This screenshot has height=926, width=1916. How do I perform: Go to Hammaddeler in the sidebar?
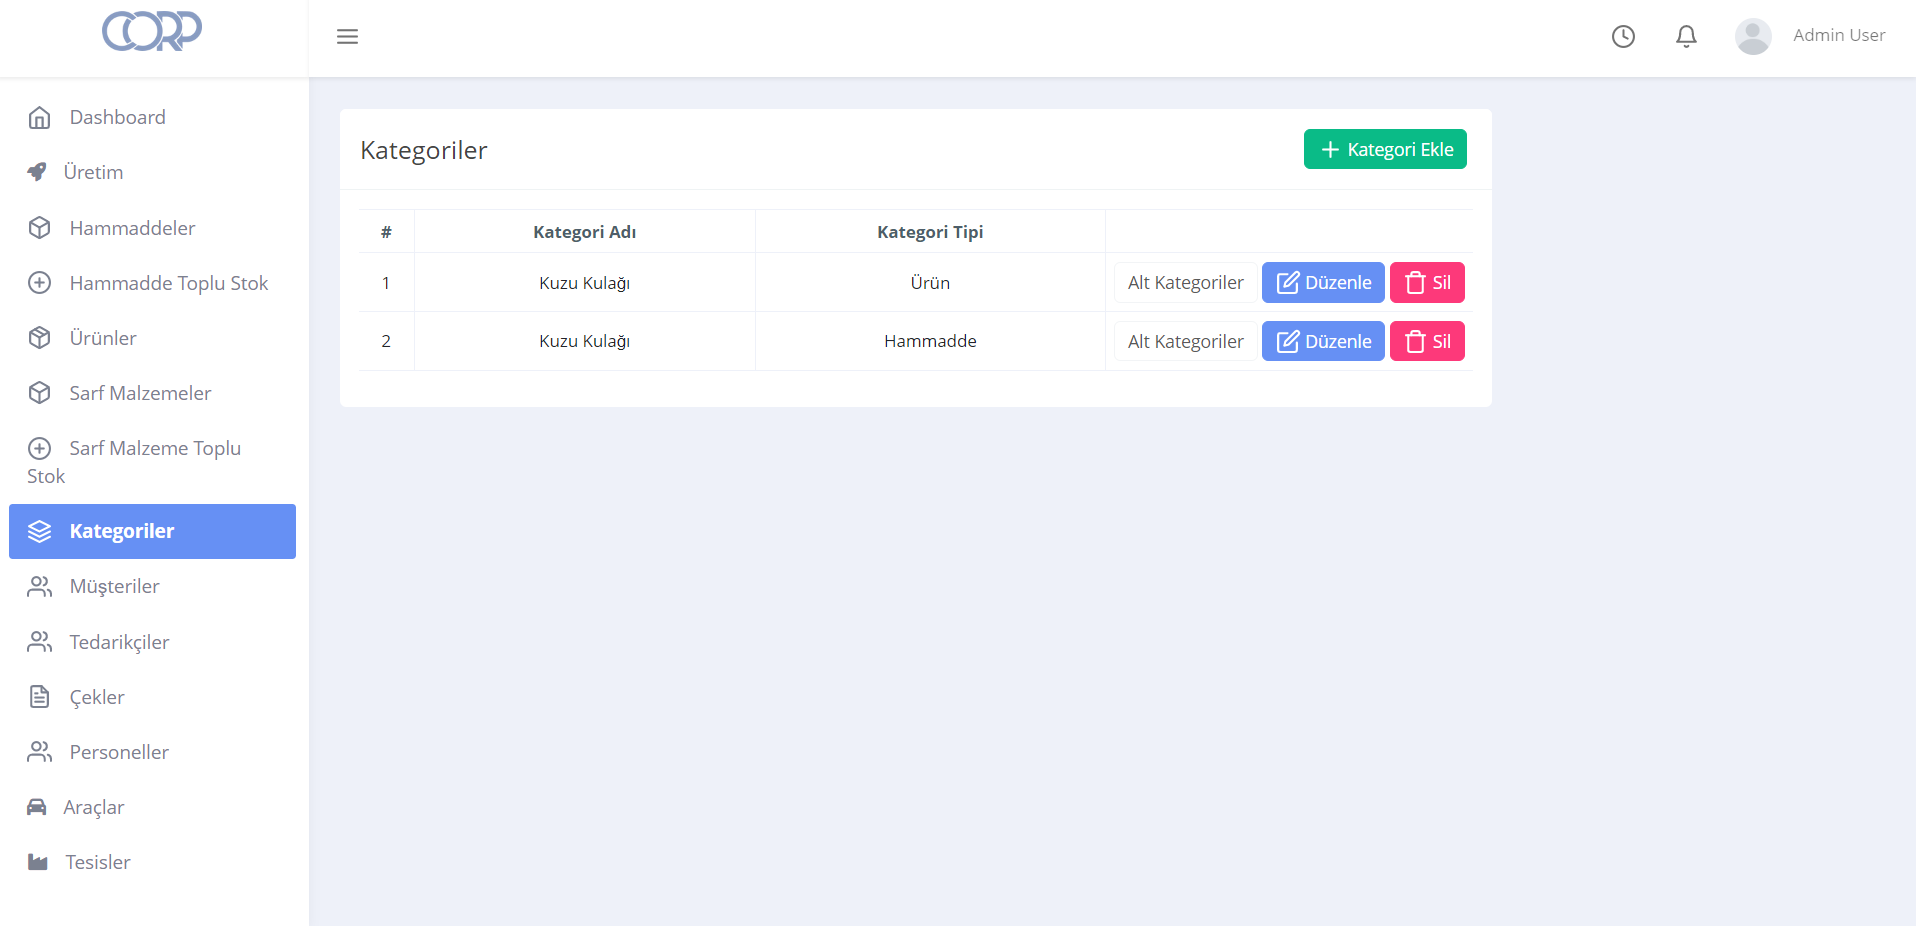pyautogui.click(x=132, y=228)
